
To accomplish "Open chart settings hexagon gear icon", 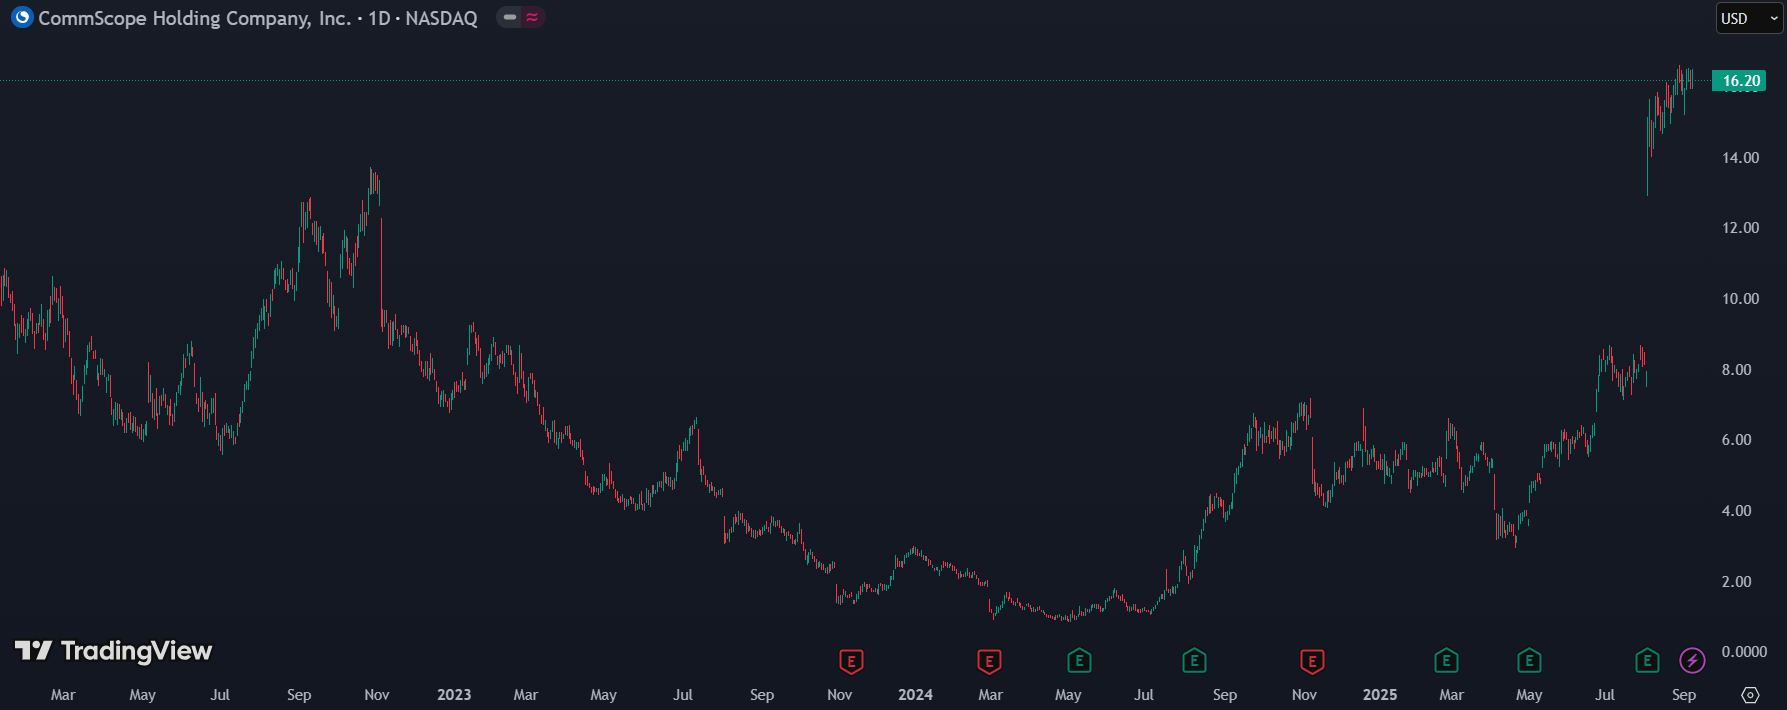I will (1750, 694).
